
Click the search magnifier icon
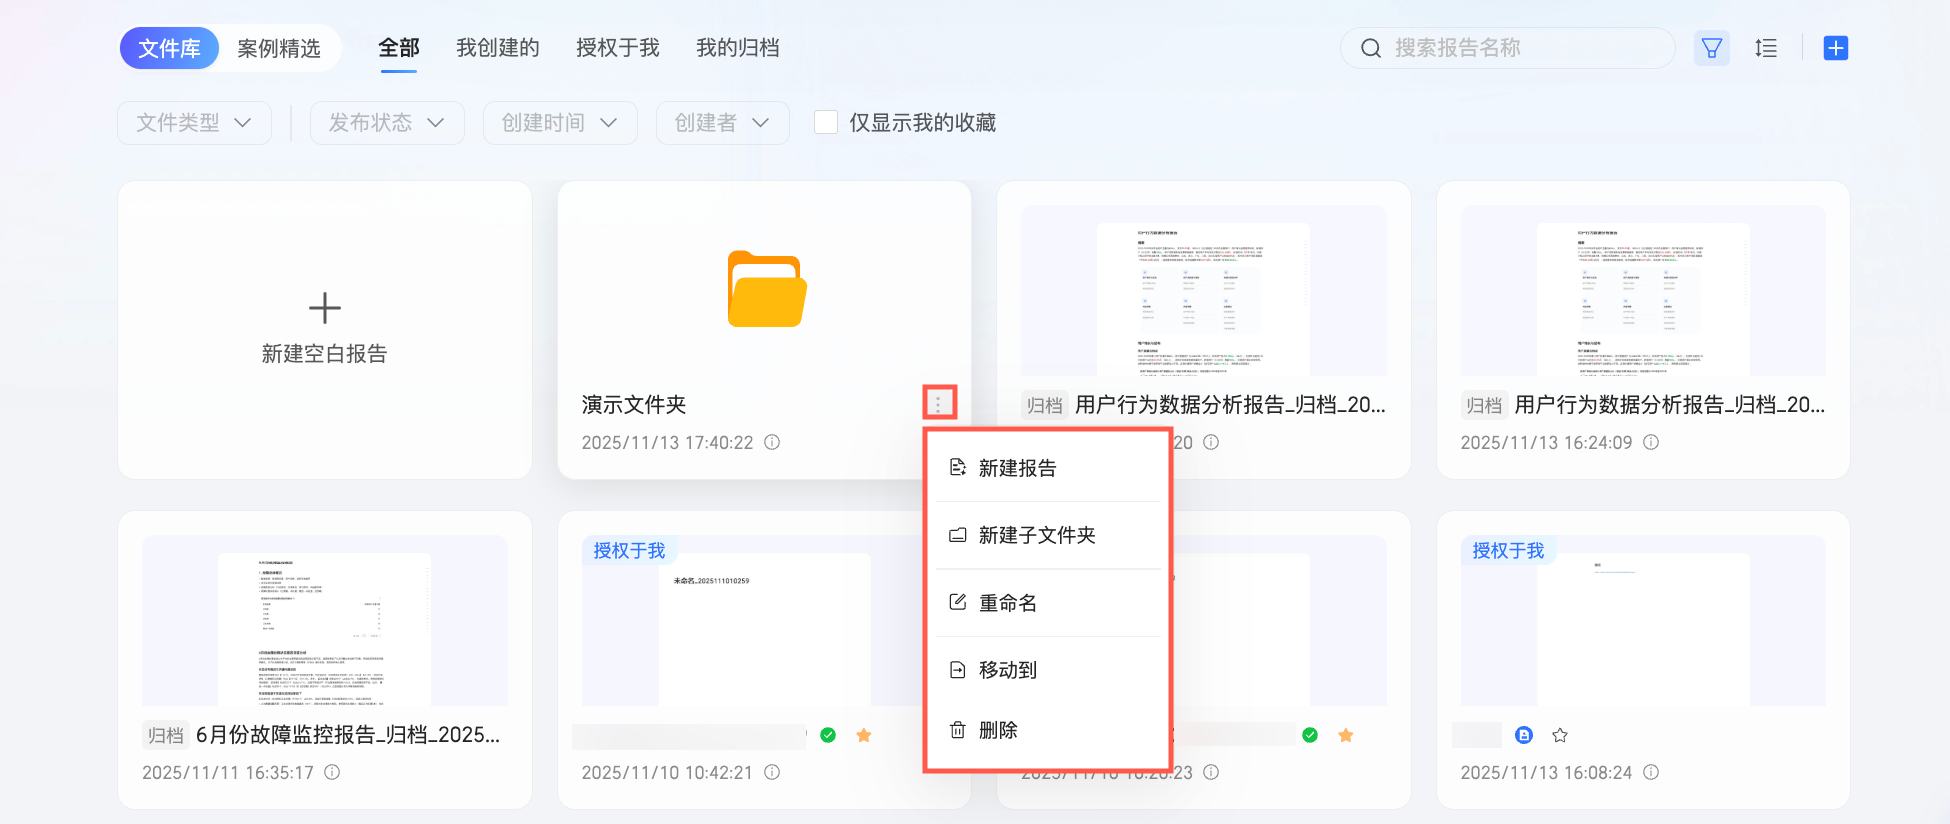1371,48
